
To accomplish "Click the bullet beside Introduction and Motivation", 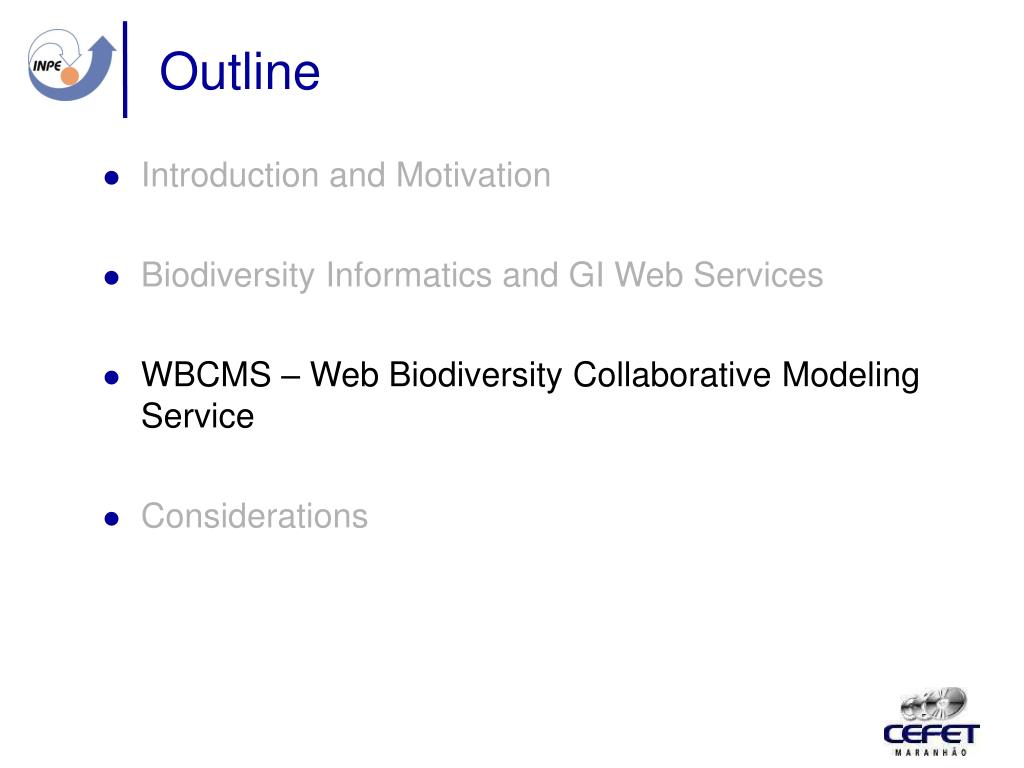I will pos(112,178).
